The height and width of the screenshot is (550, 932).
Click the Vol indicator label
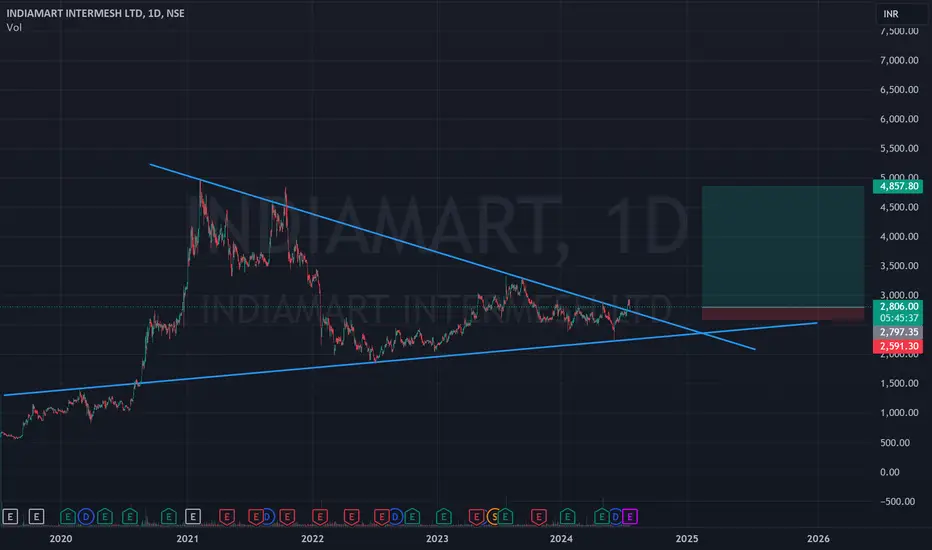click(x=14, y=27)
